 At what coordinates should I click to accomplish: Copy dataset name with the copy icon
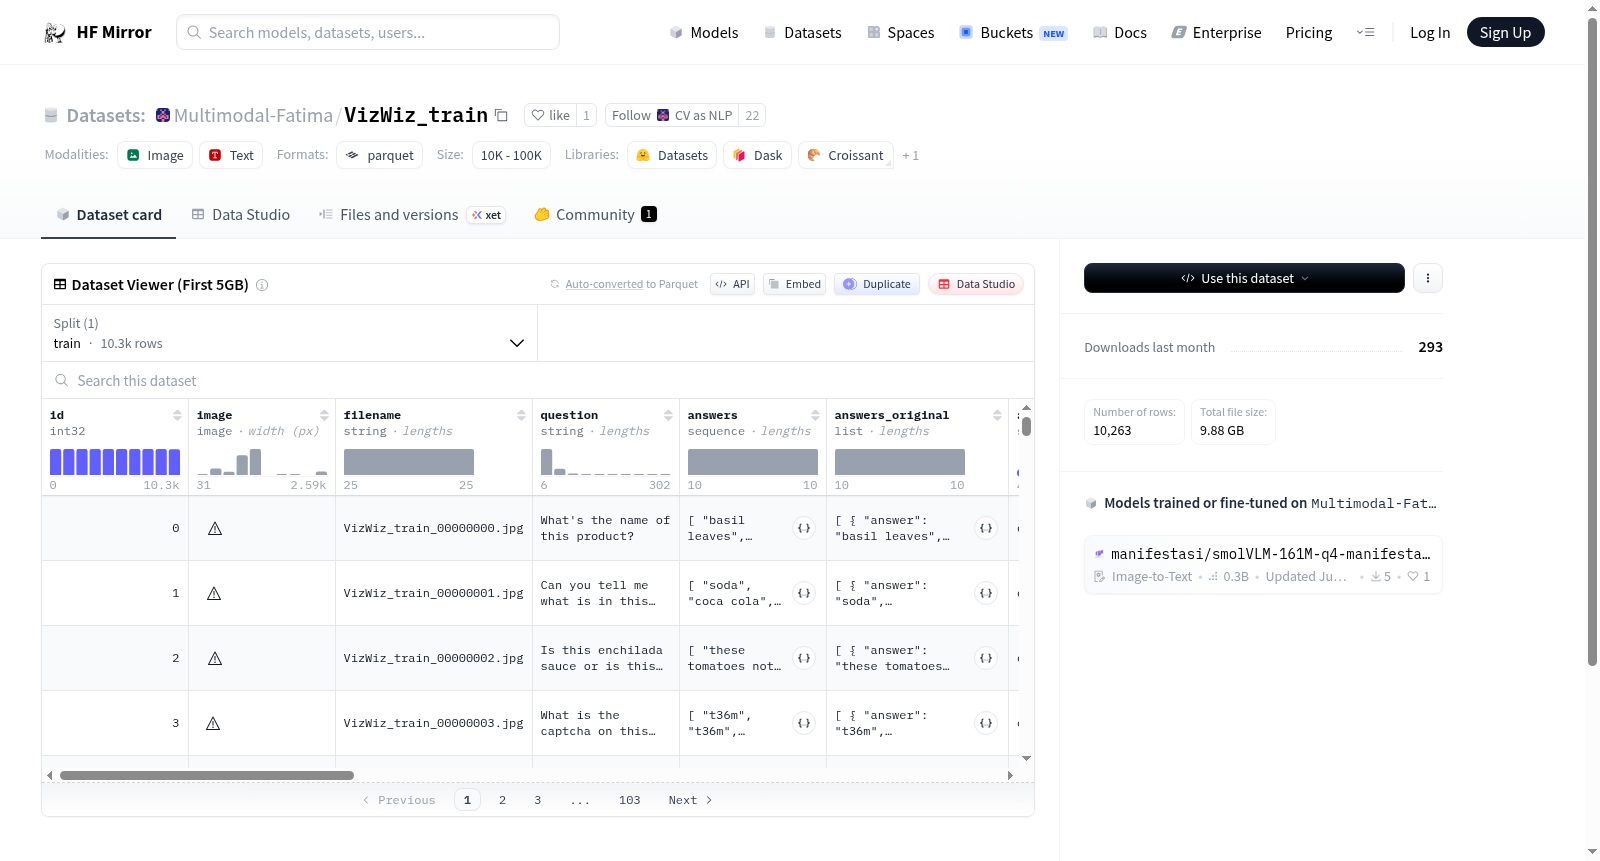point(502,116)
